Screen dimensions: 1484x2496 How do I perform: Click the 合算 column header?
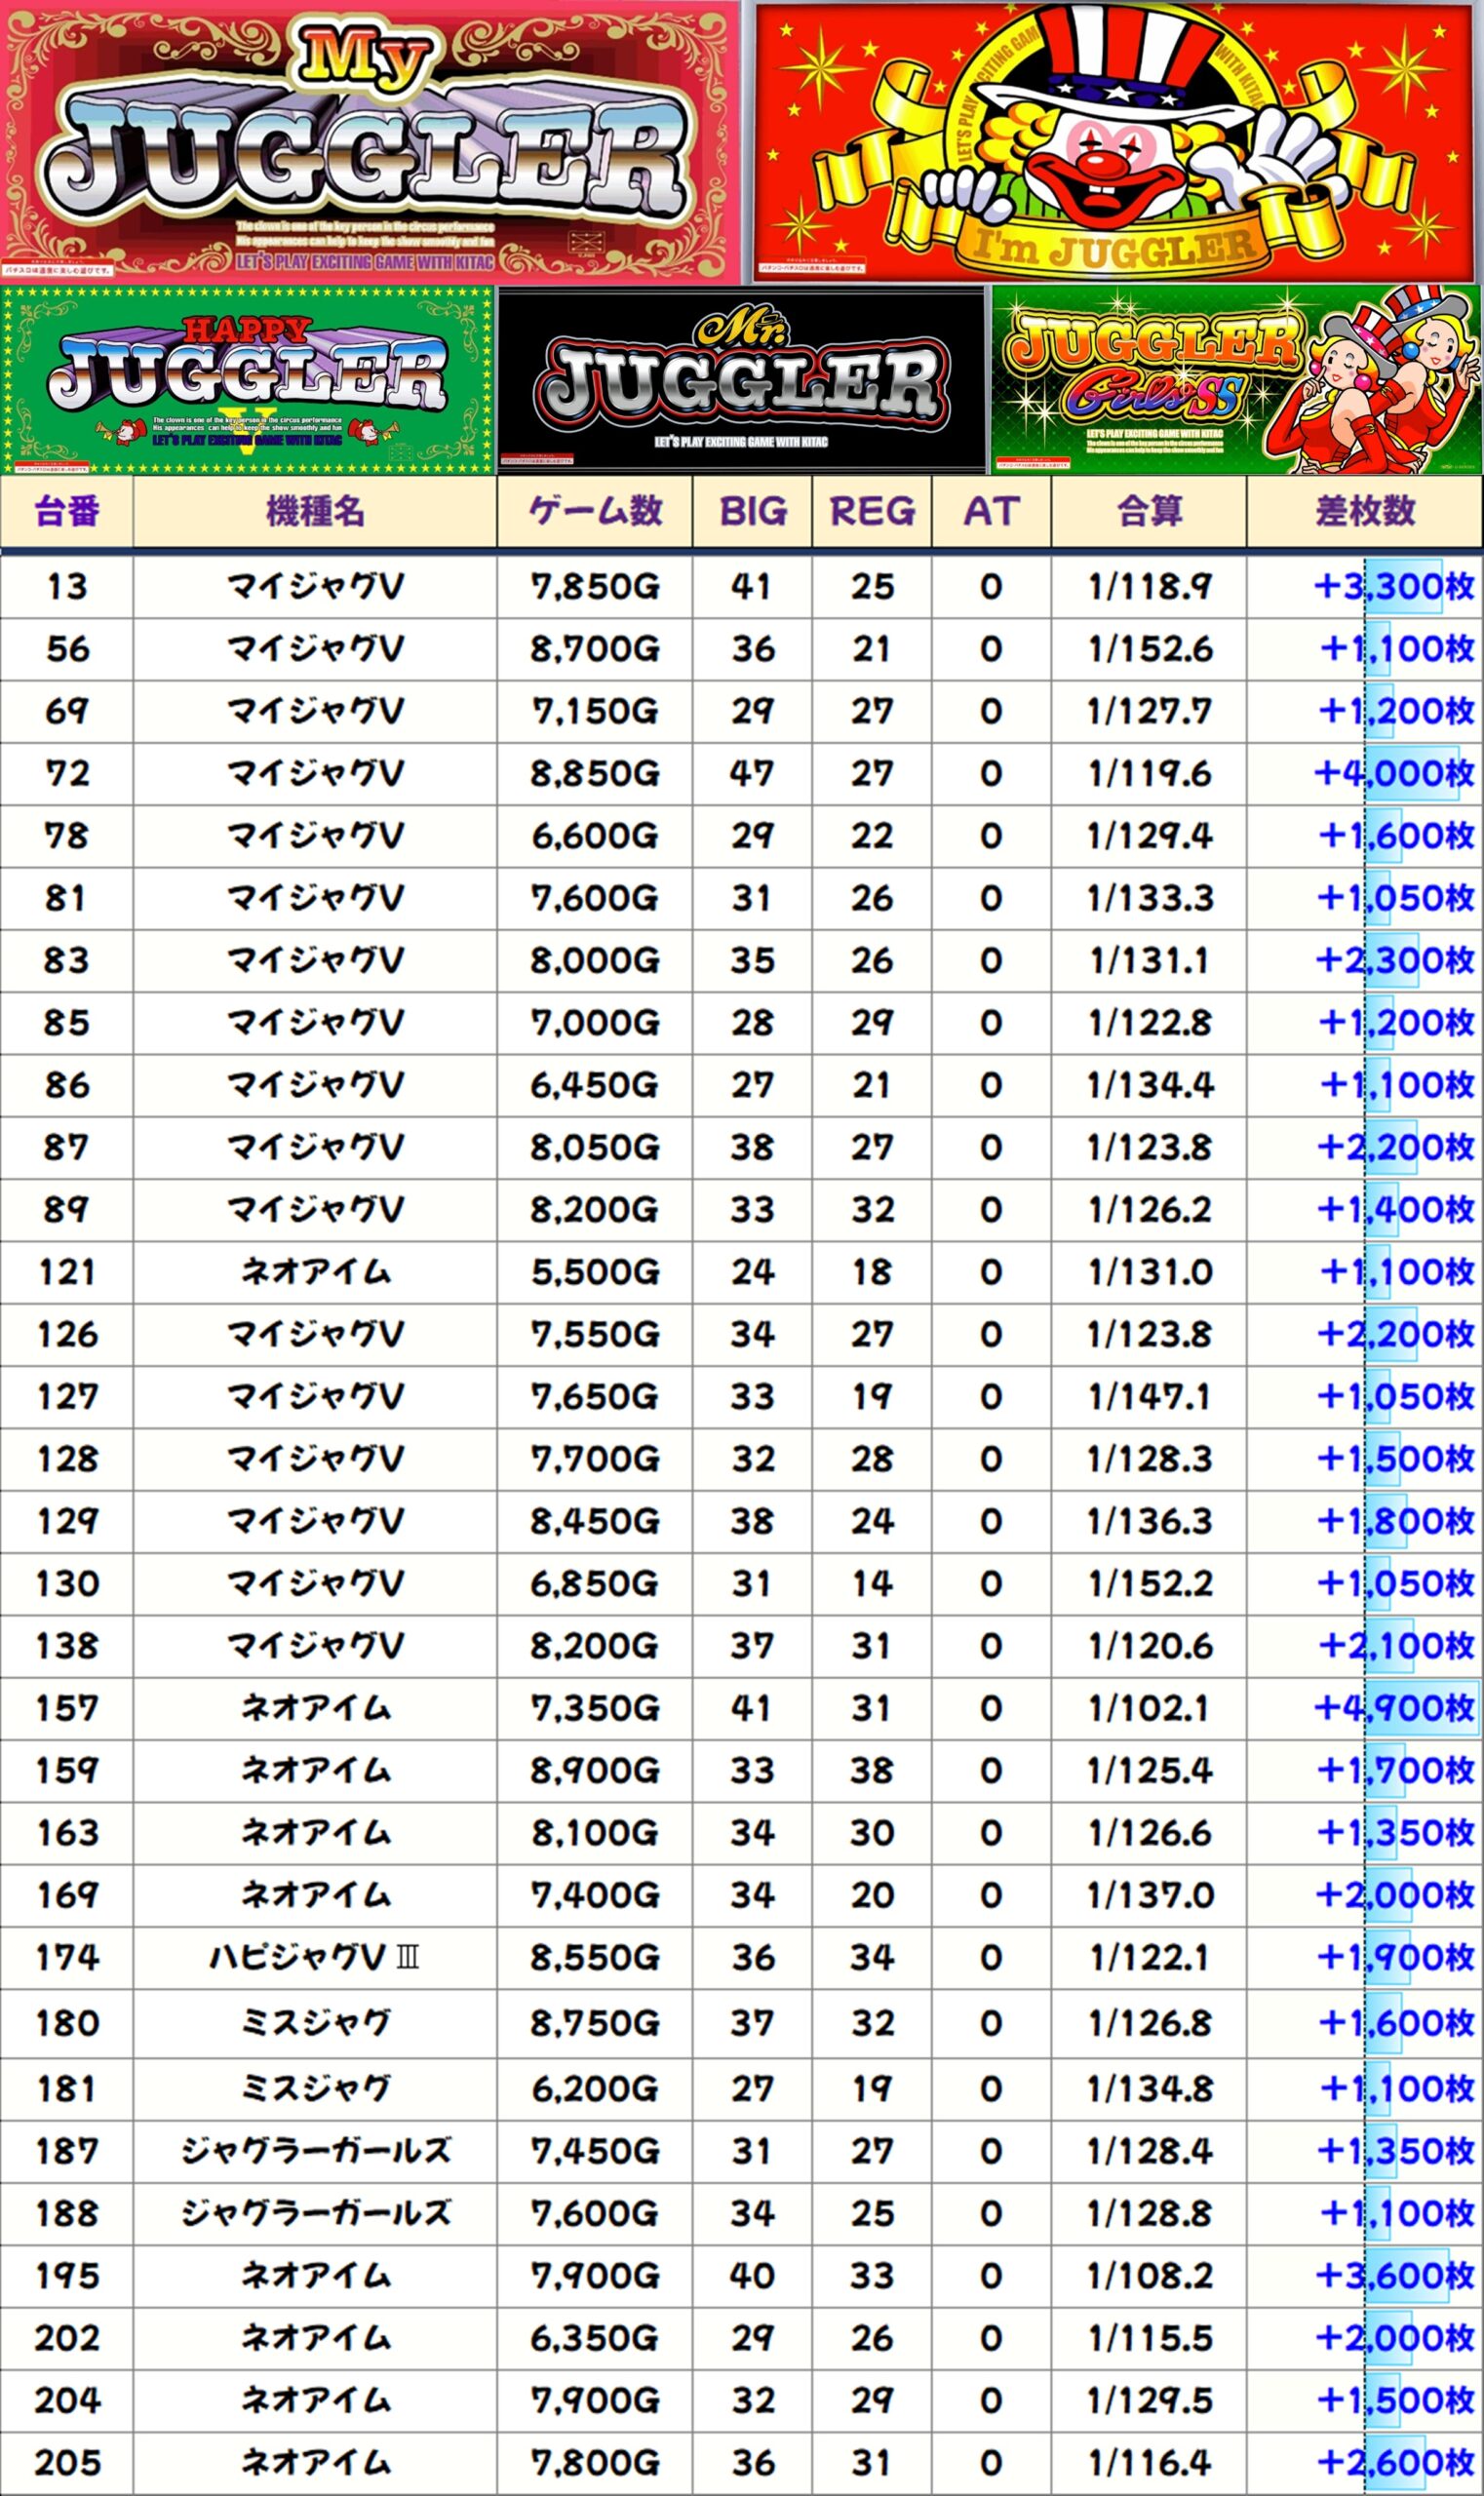[1150, 512]
